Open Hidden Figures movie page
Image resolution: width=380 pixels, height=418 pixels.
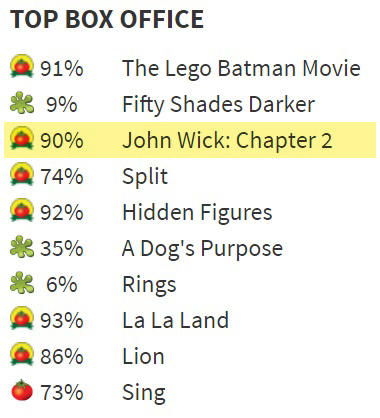[197, 213]
